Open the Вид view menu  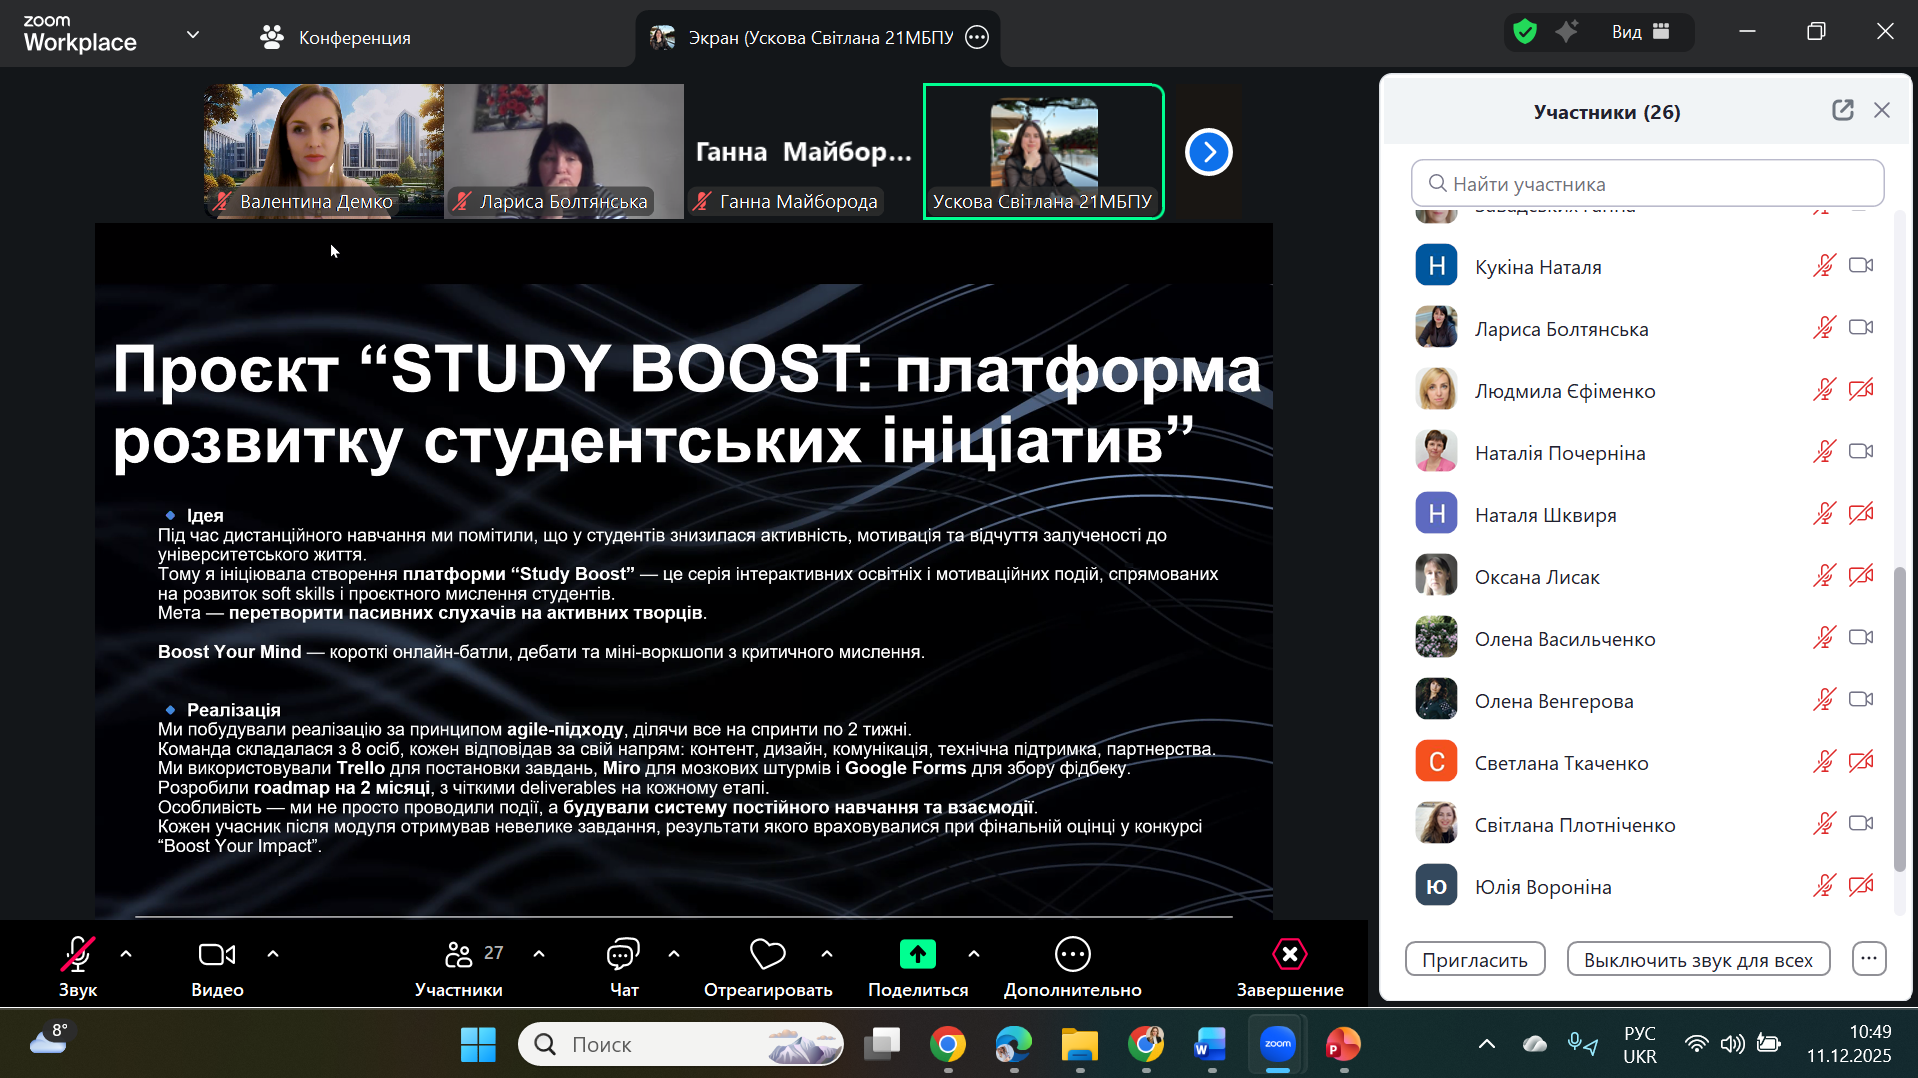[x=1640, y=32]
